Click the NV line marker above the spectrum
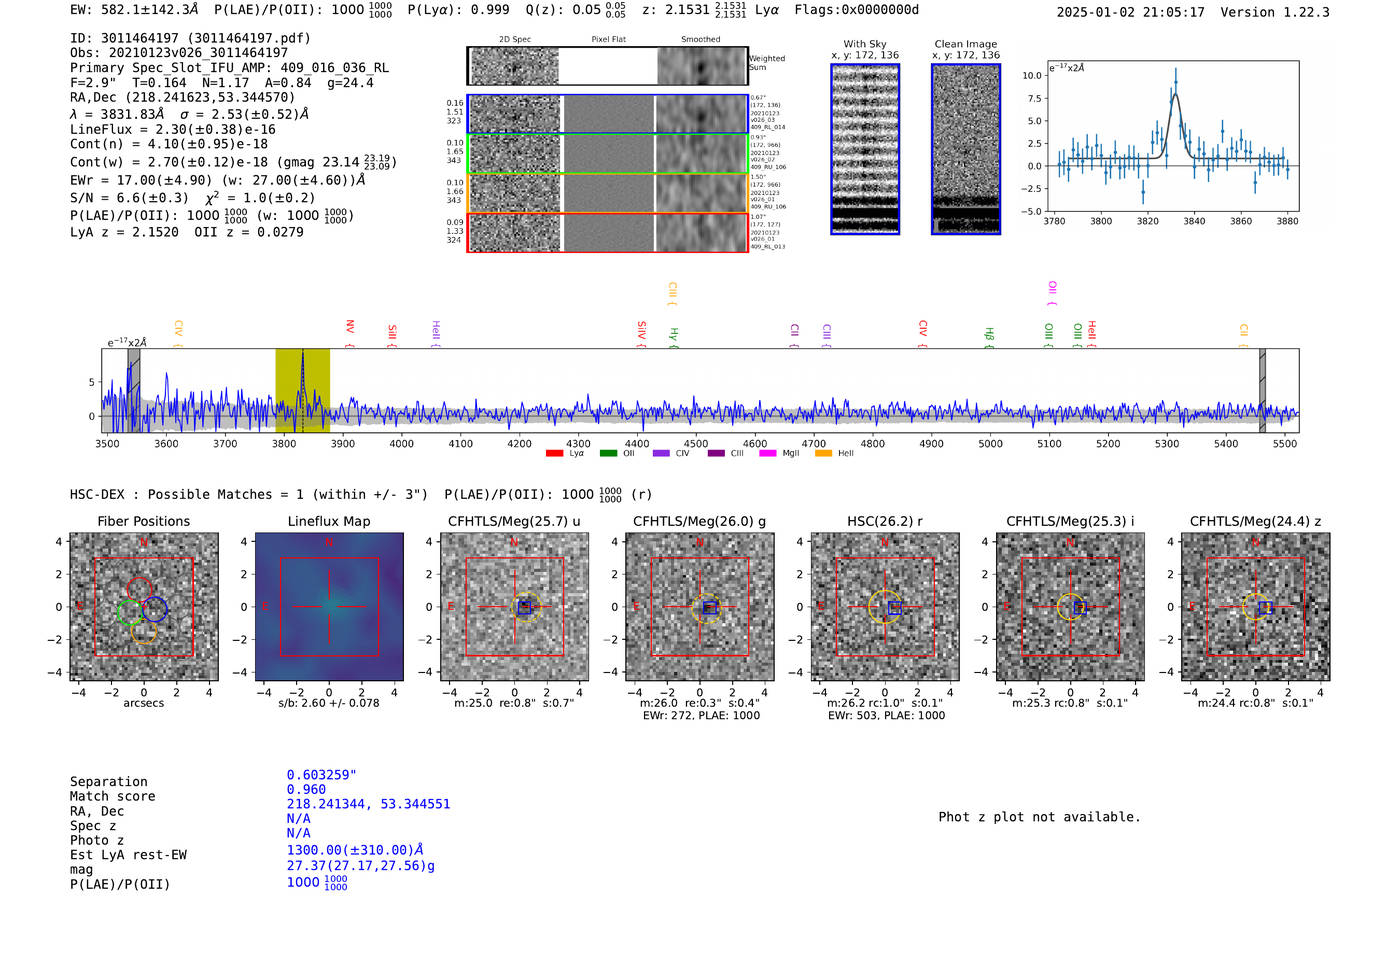Screen dimensions: 1400x953 tap(350, 333)
